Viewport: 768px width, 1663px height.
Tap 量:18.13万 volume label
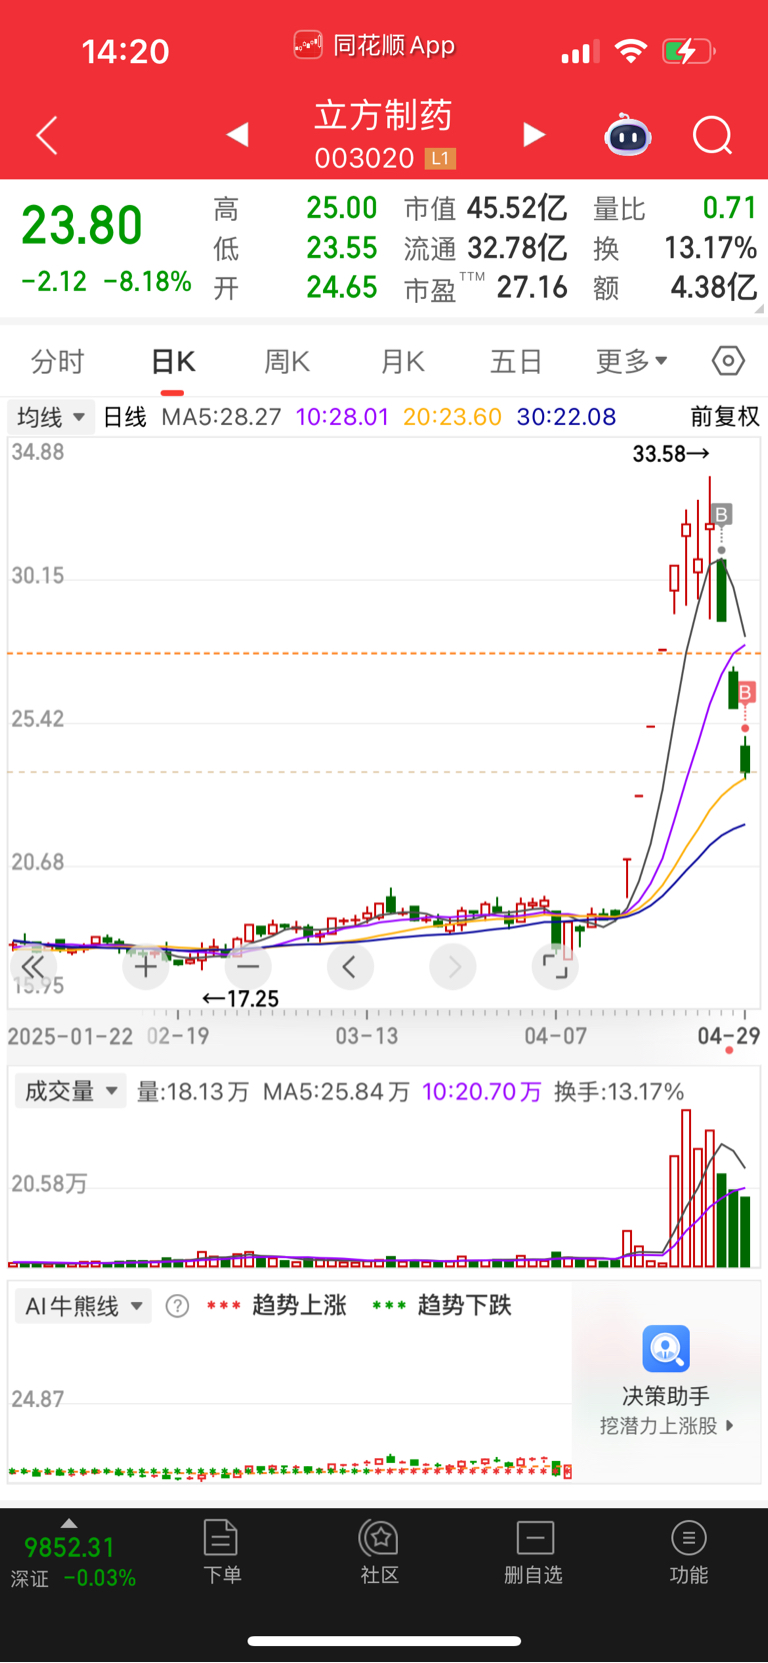coord(193,1092)
